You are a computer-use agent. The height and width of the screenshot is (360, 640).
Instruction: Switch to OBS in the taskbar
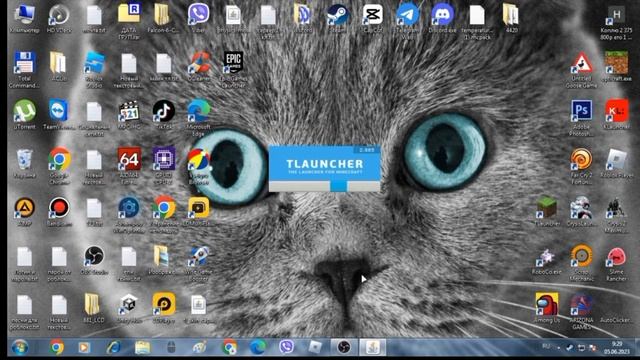tap(344, 347)
